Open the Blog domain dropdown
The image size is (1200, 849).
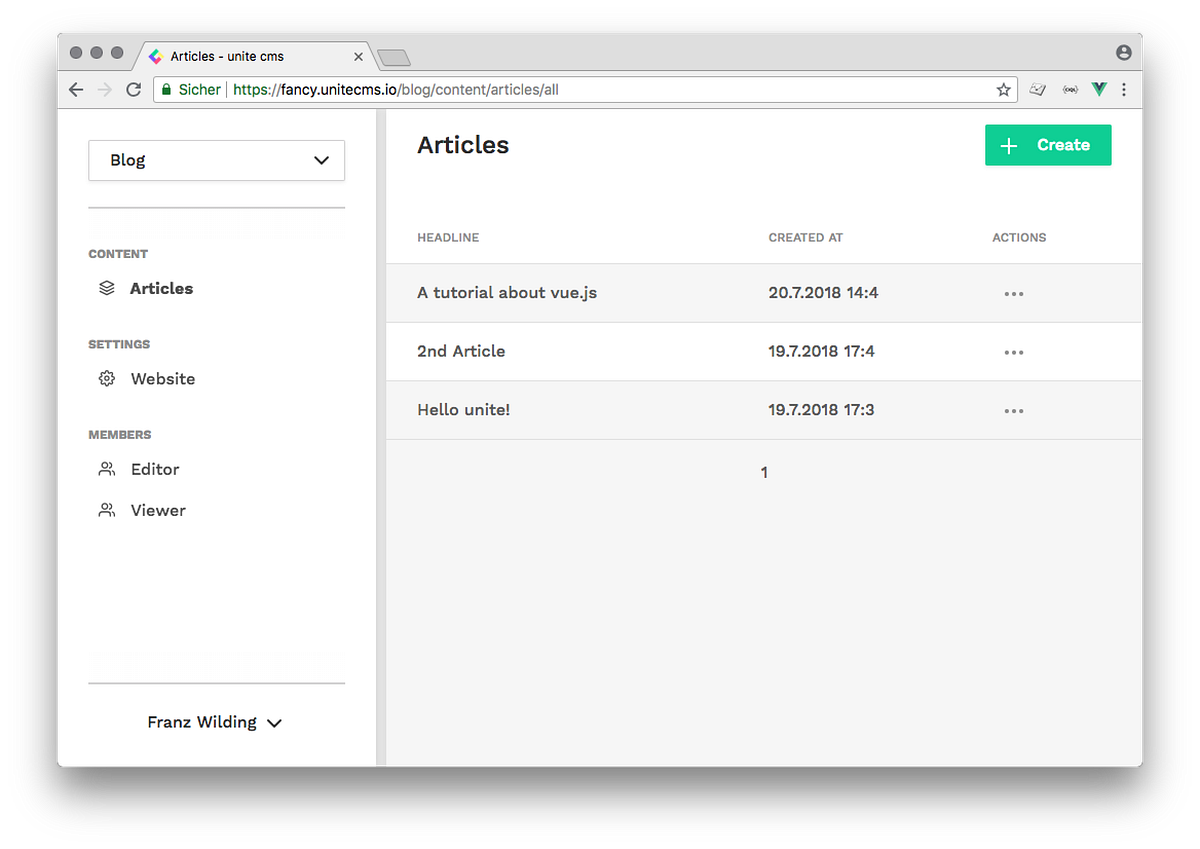click(216, 160)
